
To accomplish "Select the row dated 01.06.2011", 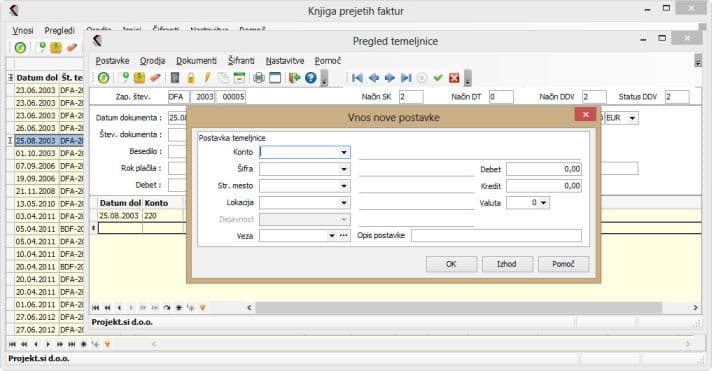I will 49,304.
